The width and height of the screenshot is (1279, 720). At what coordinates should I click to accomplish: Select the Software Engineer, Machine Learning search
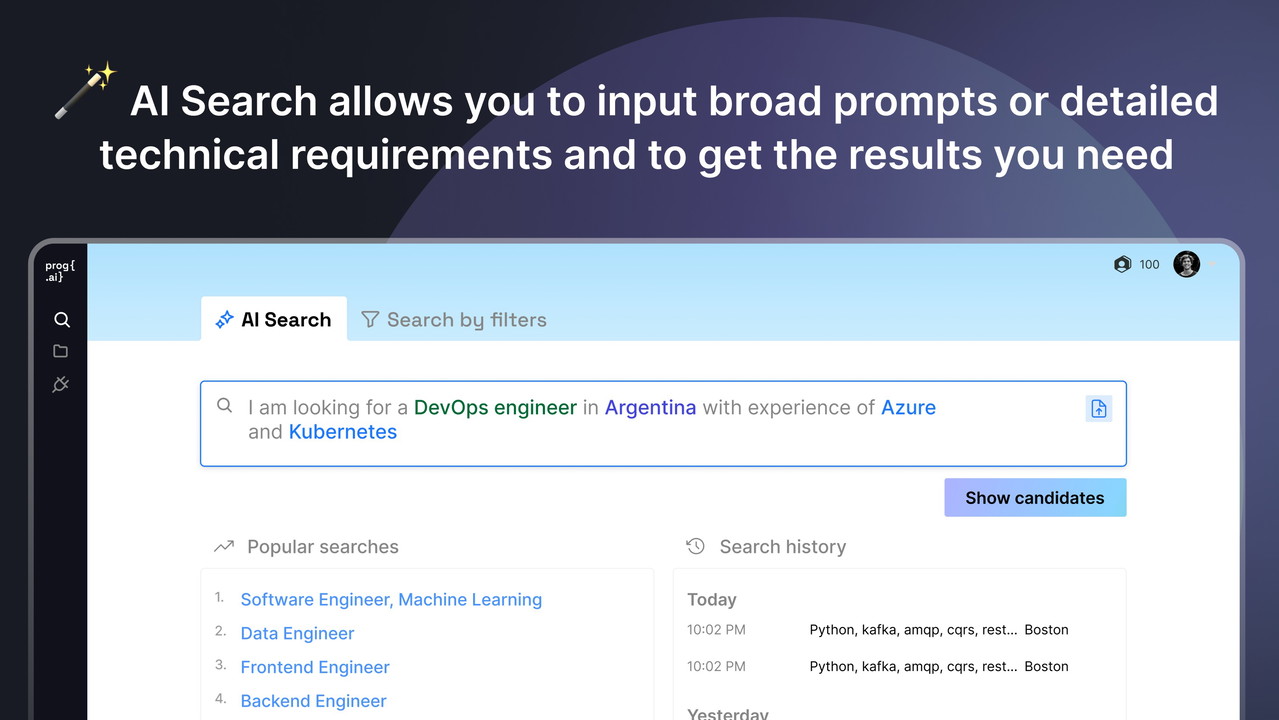click(391, 599)
